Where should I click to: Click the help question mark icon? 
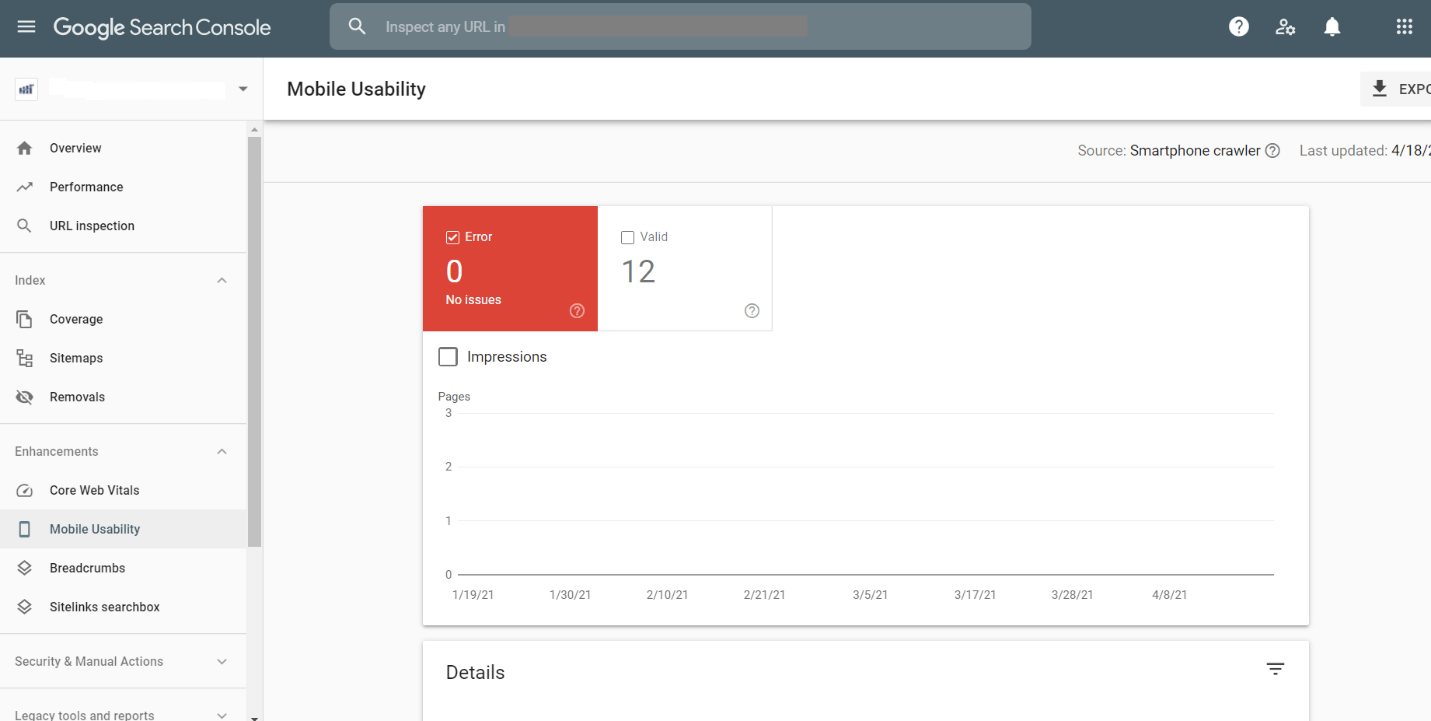[1238, 26]
